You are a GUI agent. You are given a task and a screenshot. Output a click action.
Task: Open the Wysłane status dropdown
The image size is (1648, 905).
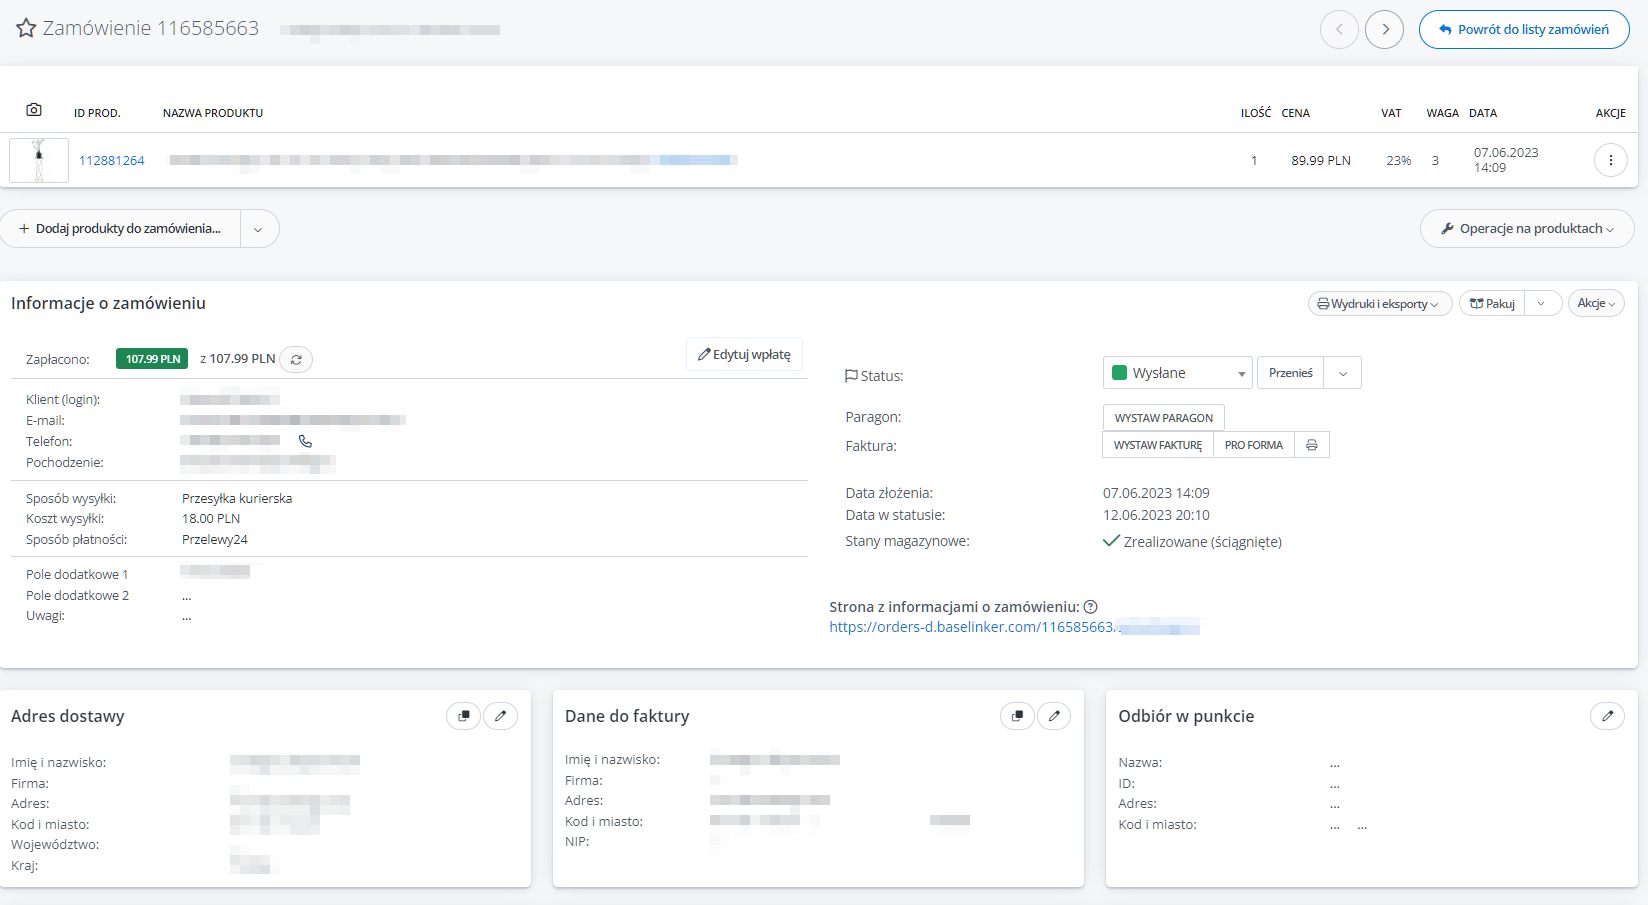pos(1177,373)
